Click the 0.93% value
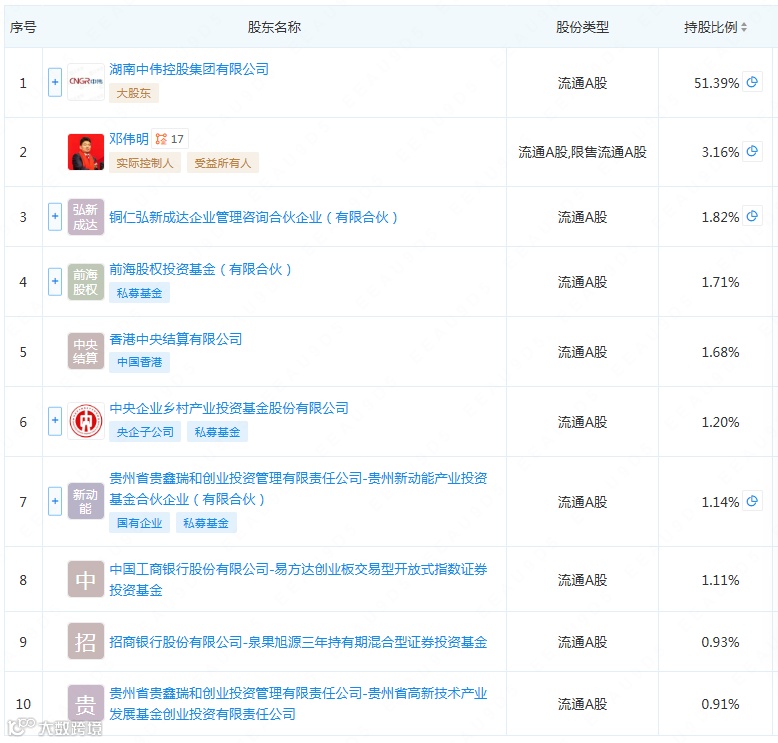 coord(720,642)
